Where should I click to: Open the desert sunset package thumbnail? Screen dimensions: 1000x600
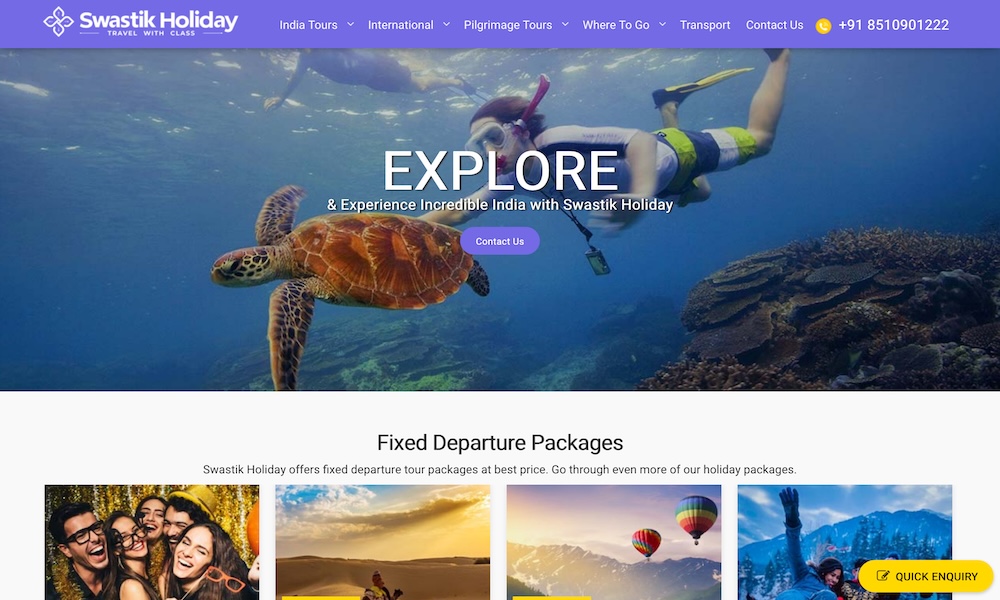pos(383,542)
